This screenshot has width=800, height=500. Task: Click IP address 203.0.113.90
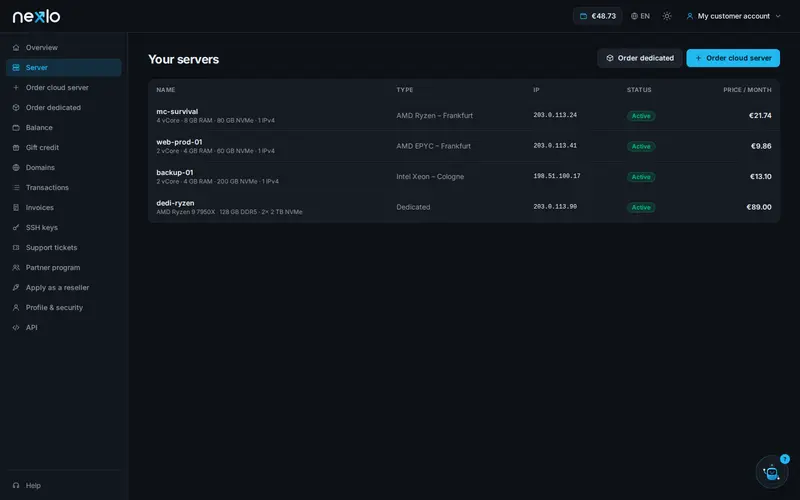(x=555, y=207)
